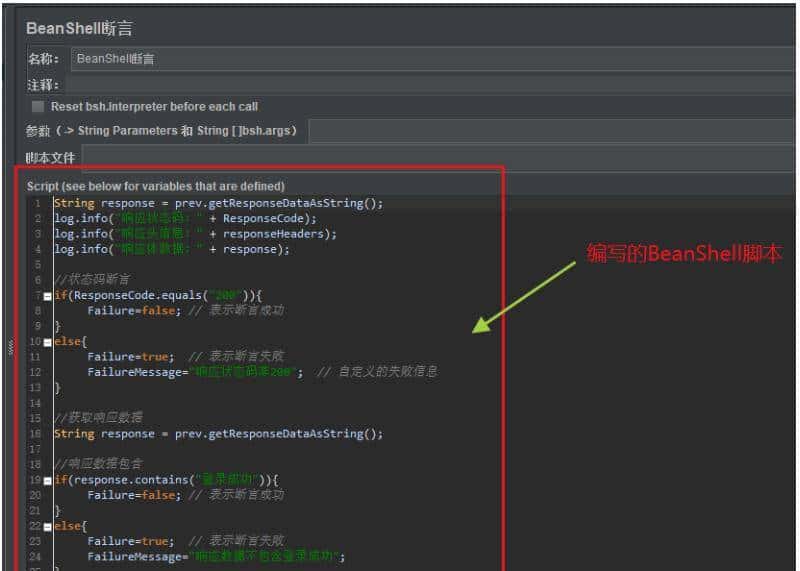Click line number 5 in the gutter

point(37,264)
